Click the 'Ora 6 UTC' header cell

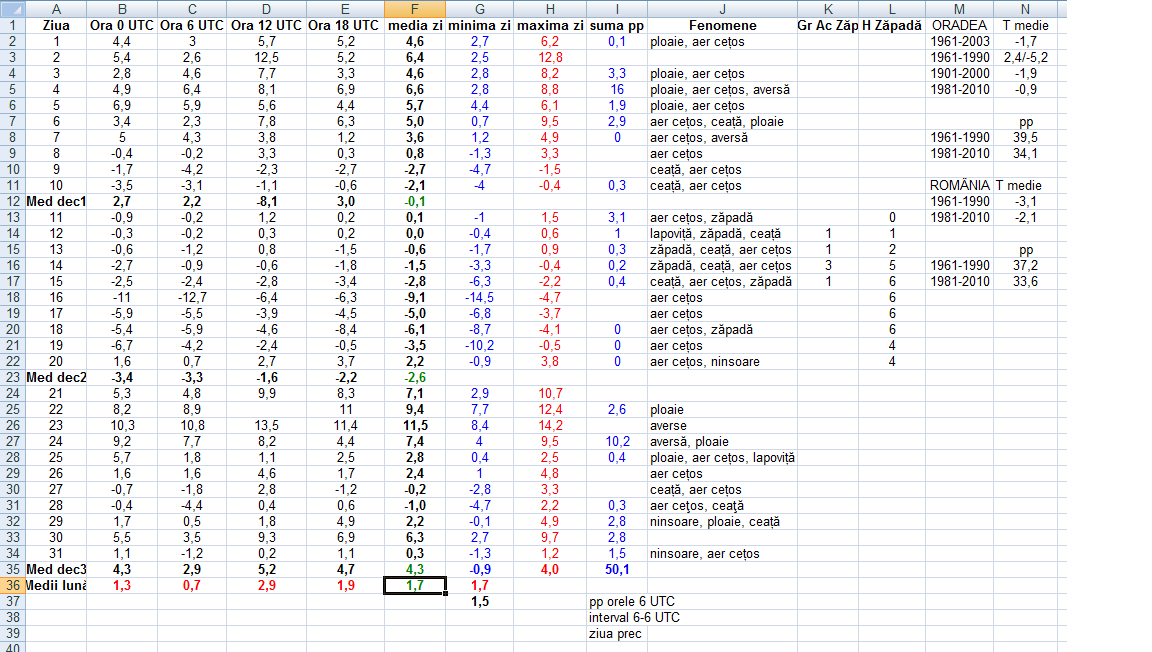pyautogui.click(x=192, y=26)
